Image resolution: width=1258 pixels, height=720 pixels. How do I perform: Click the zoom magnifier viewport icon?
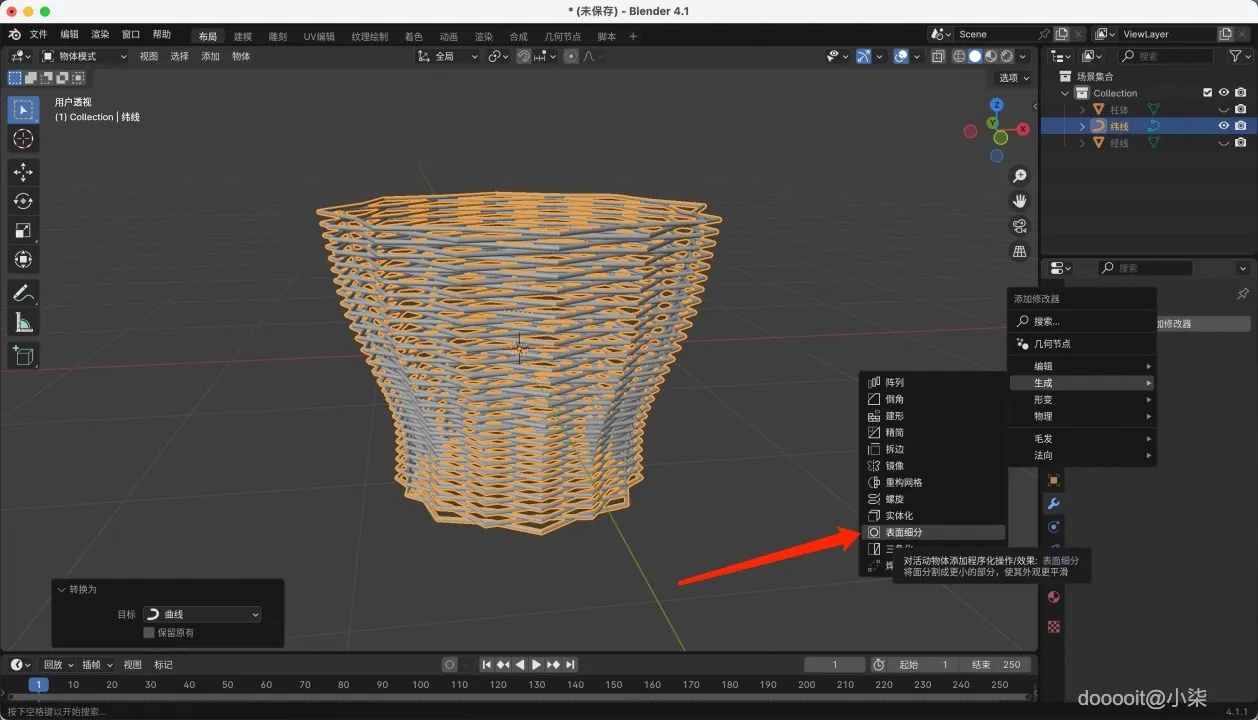(1019, 176)
